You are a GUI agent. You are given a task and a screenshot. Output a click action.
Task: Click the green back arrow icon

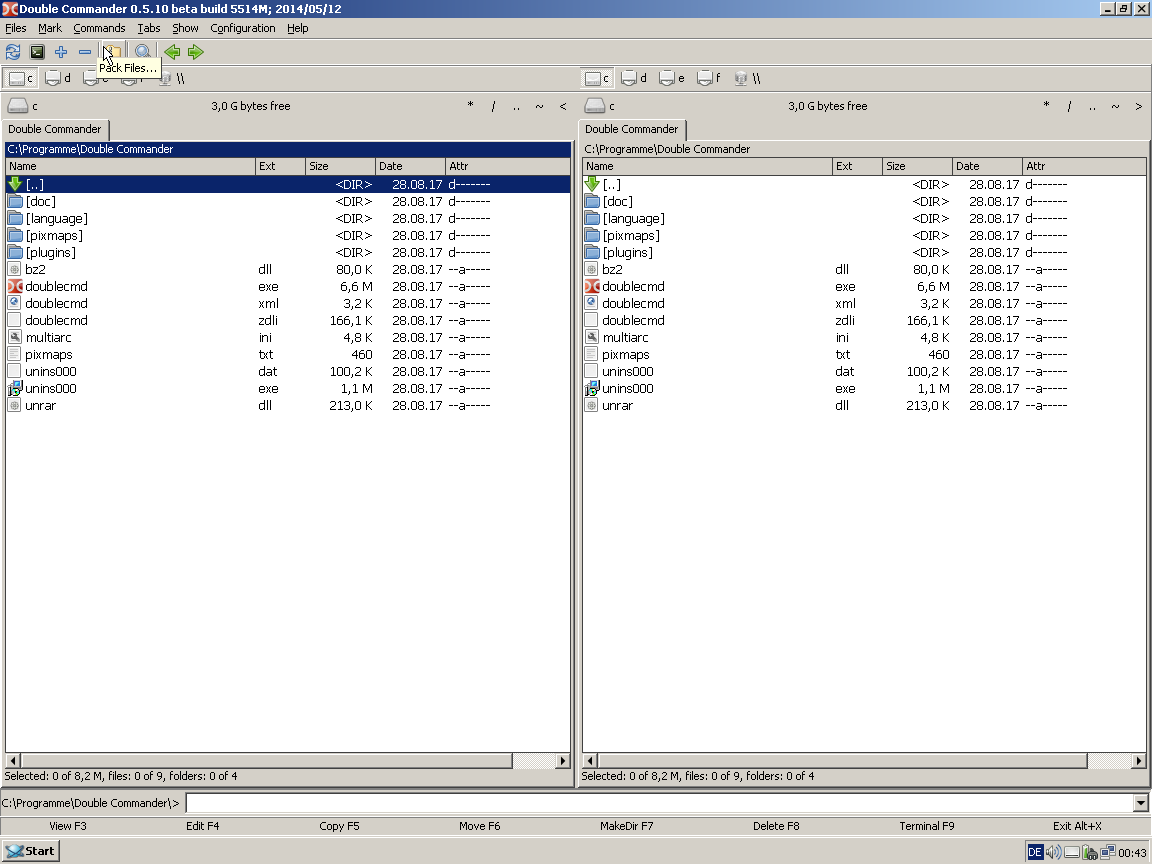[x=172, y=52]
